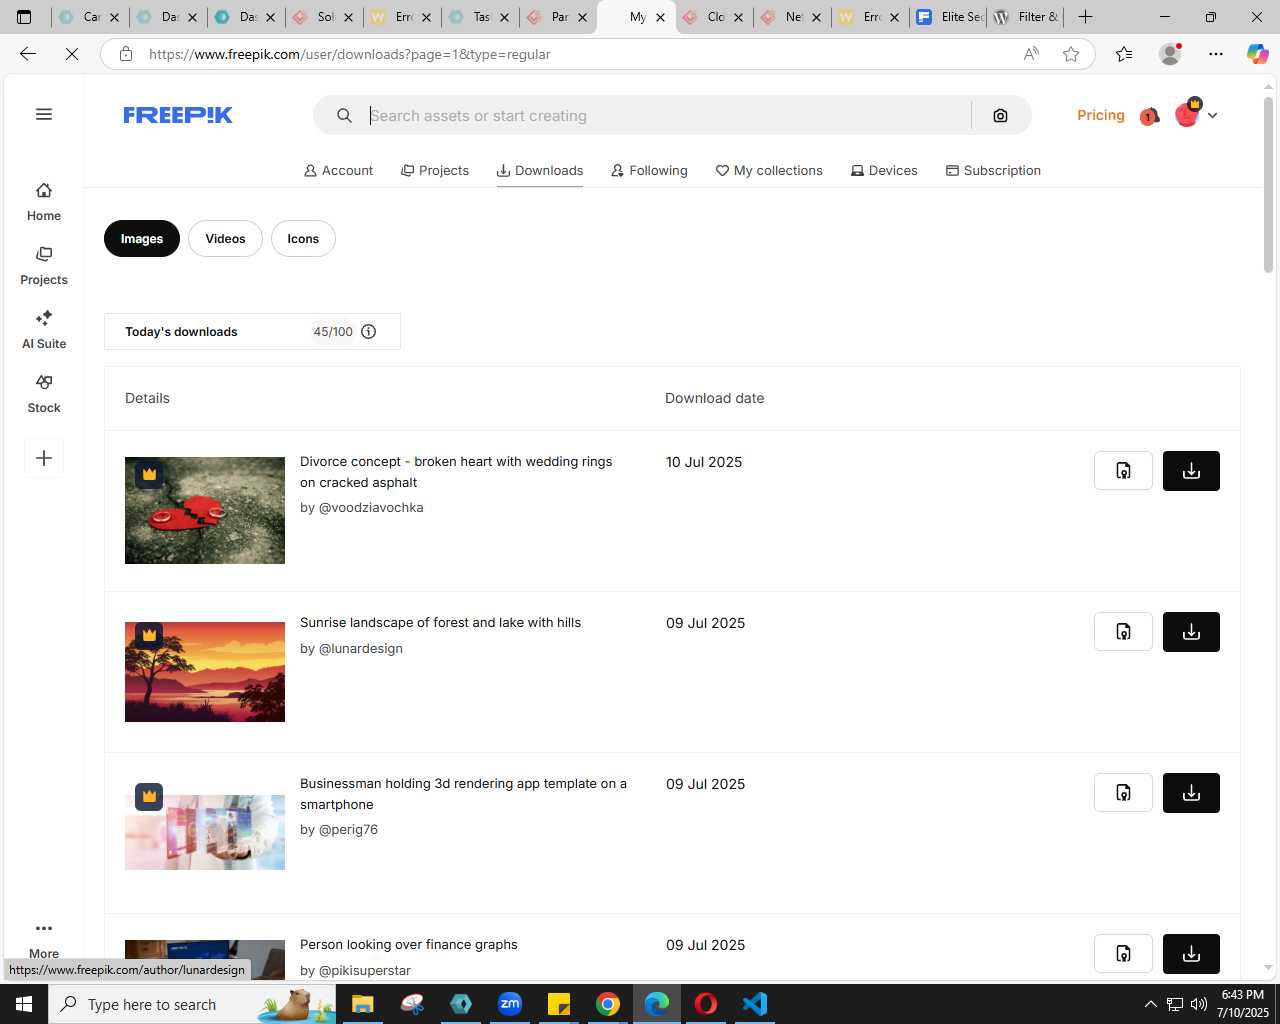The image size is (1280, 1024).
Task: Open Zoom from the taskbar
Action: (x=510, y=1004)
